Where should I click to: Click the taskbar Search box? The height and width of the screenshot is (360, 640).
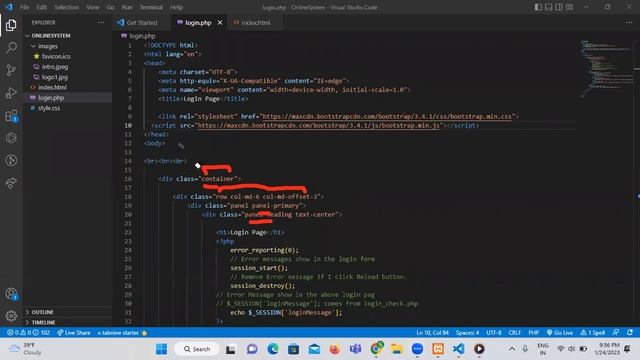pos(197,349)
